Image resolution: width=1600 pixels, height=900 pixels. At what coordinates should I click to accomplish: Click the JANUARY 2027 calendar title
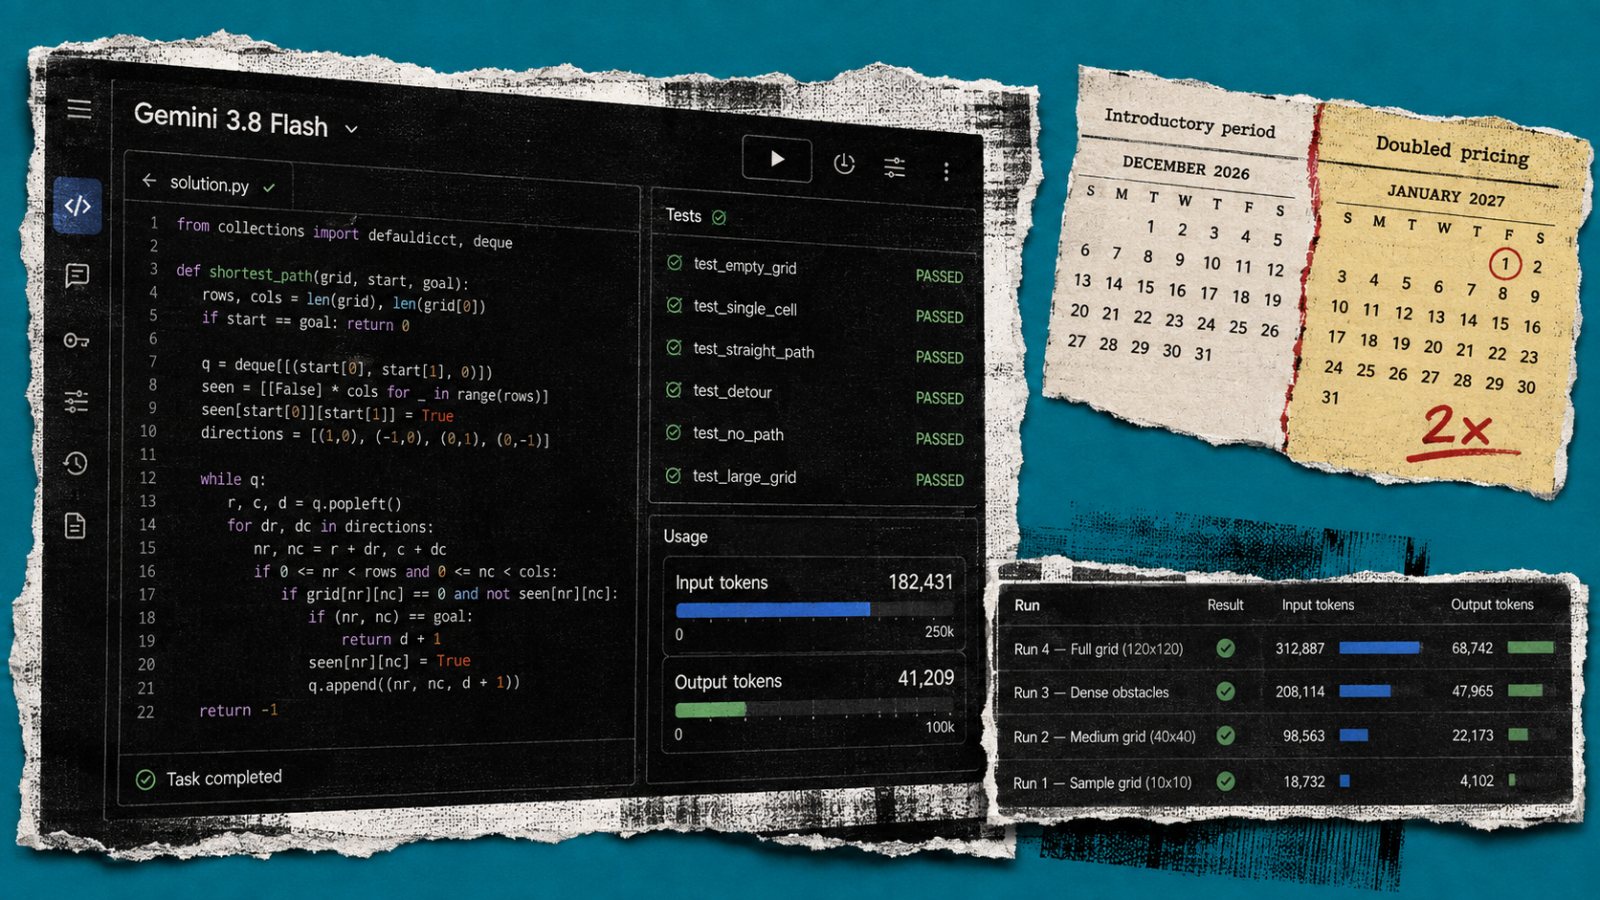pyautogui.click(x=1445, y=194)
